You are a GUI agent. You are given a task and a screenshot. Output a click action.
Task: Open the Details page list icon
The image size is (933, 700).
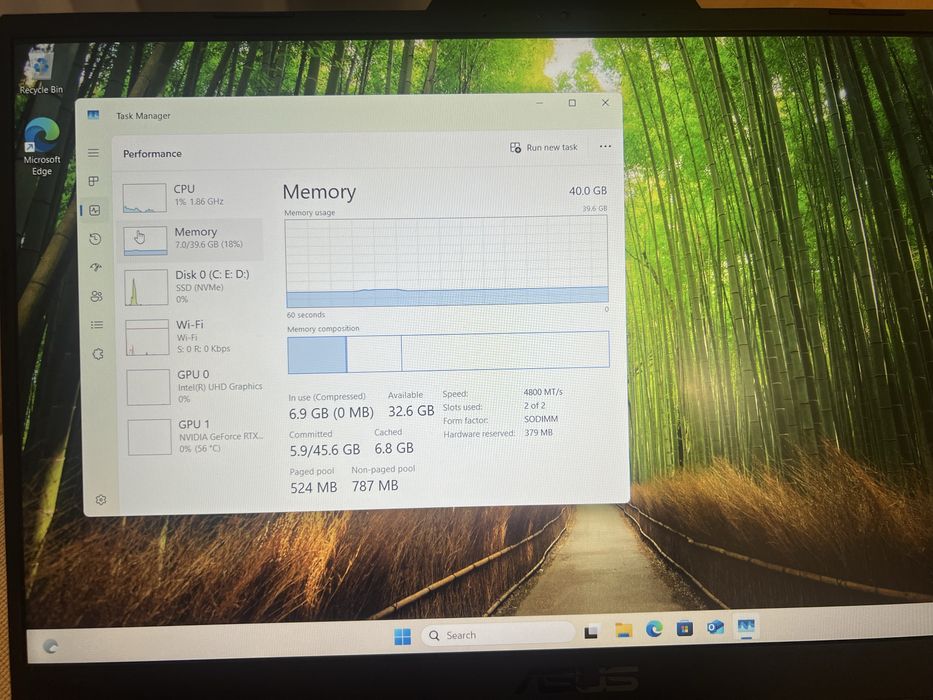point(97,324)
